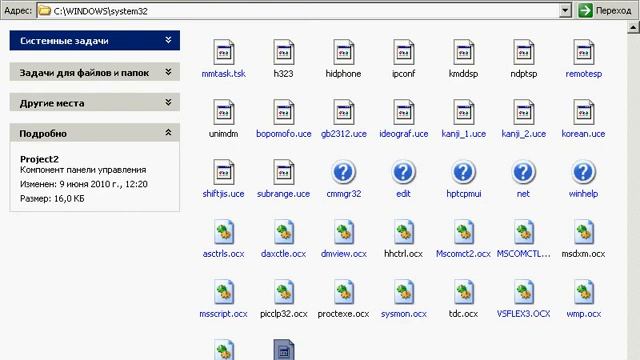Select the cmmgr32 help file icon
This screenshot has height=360, width=640.
pyautogui.click(x=344, y=172)
